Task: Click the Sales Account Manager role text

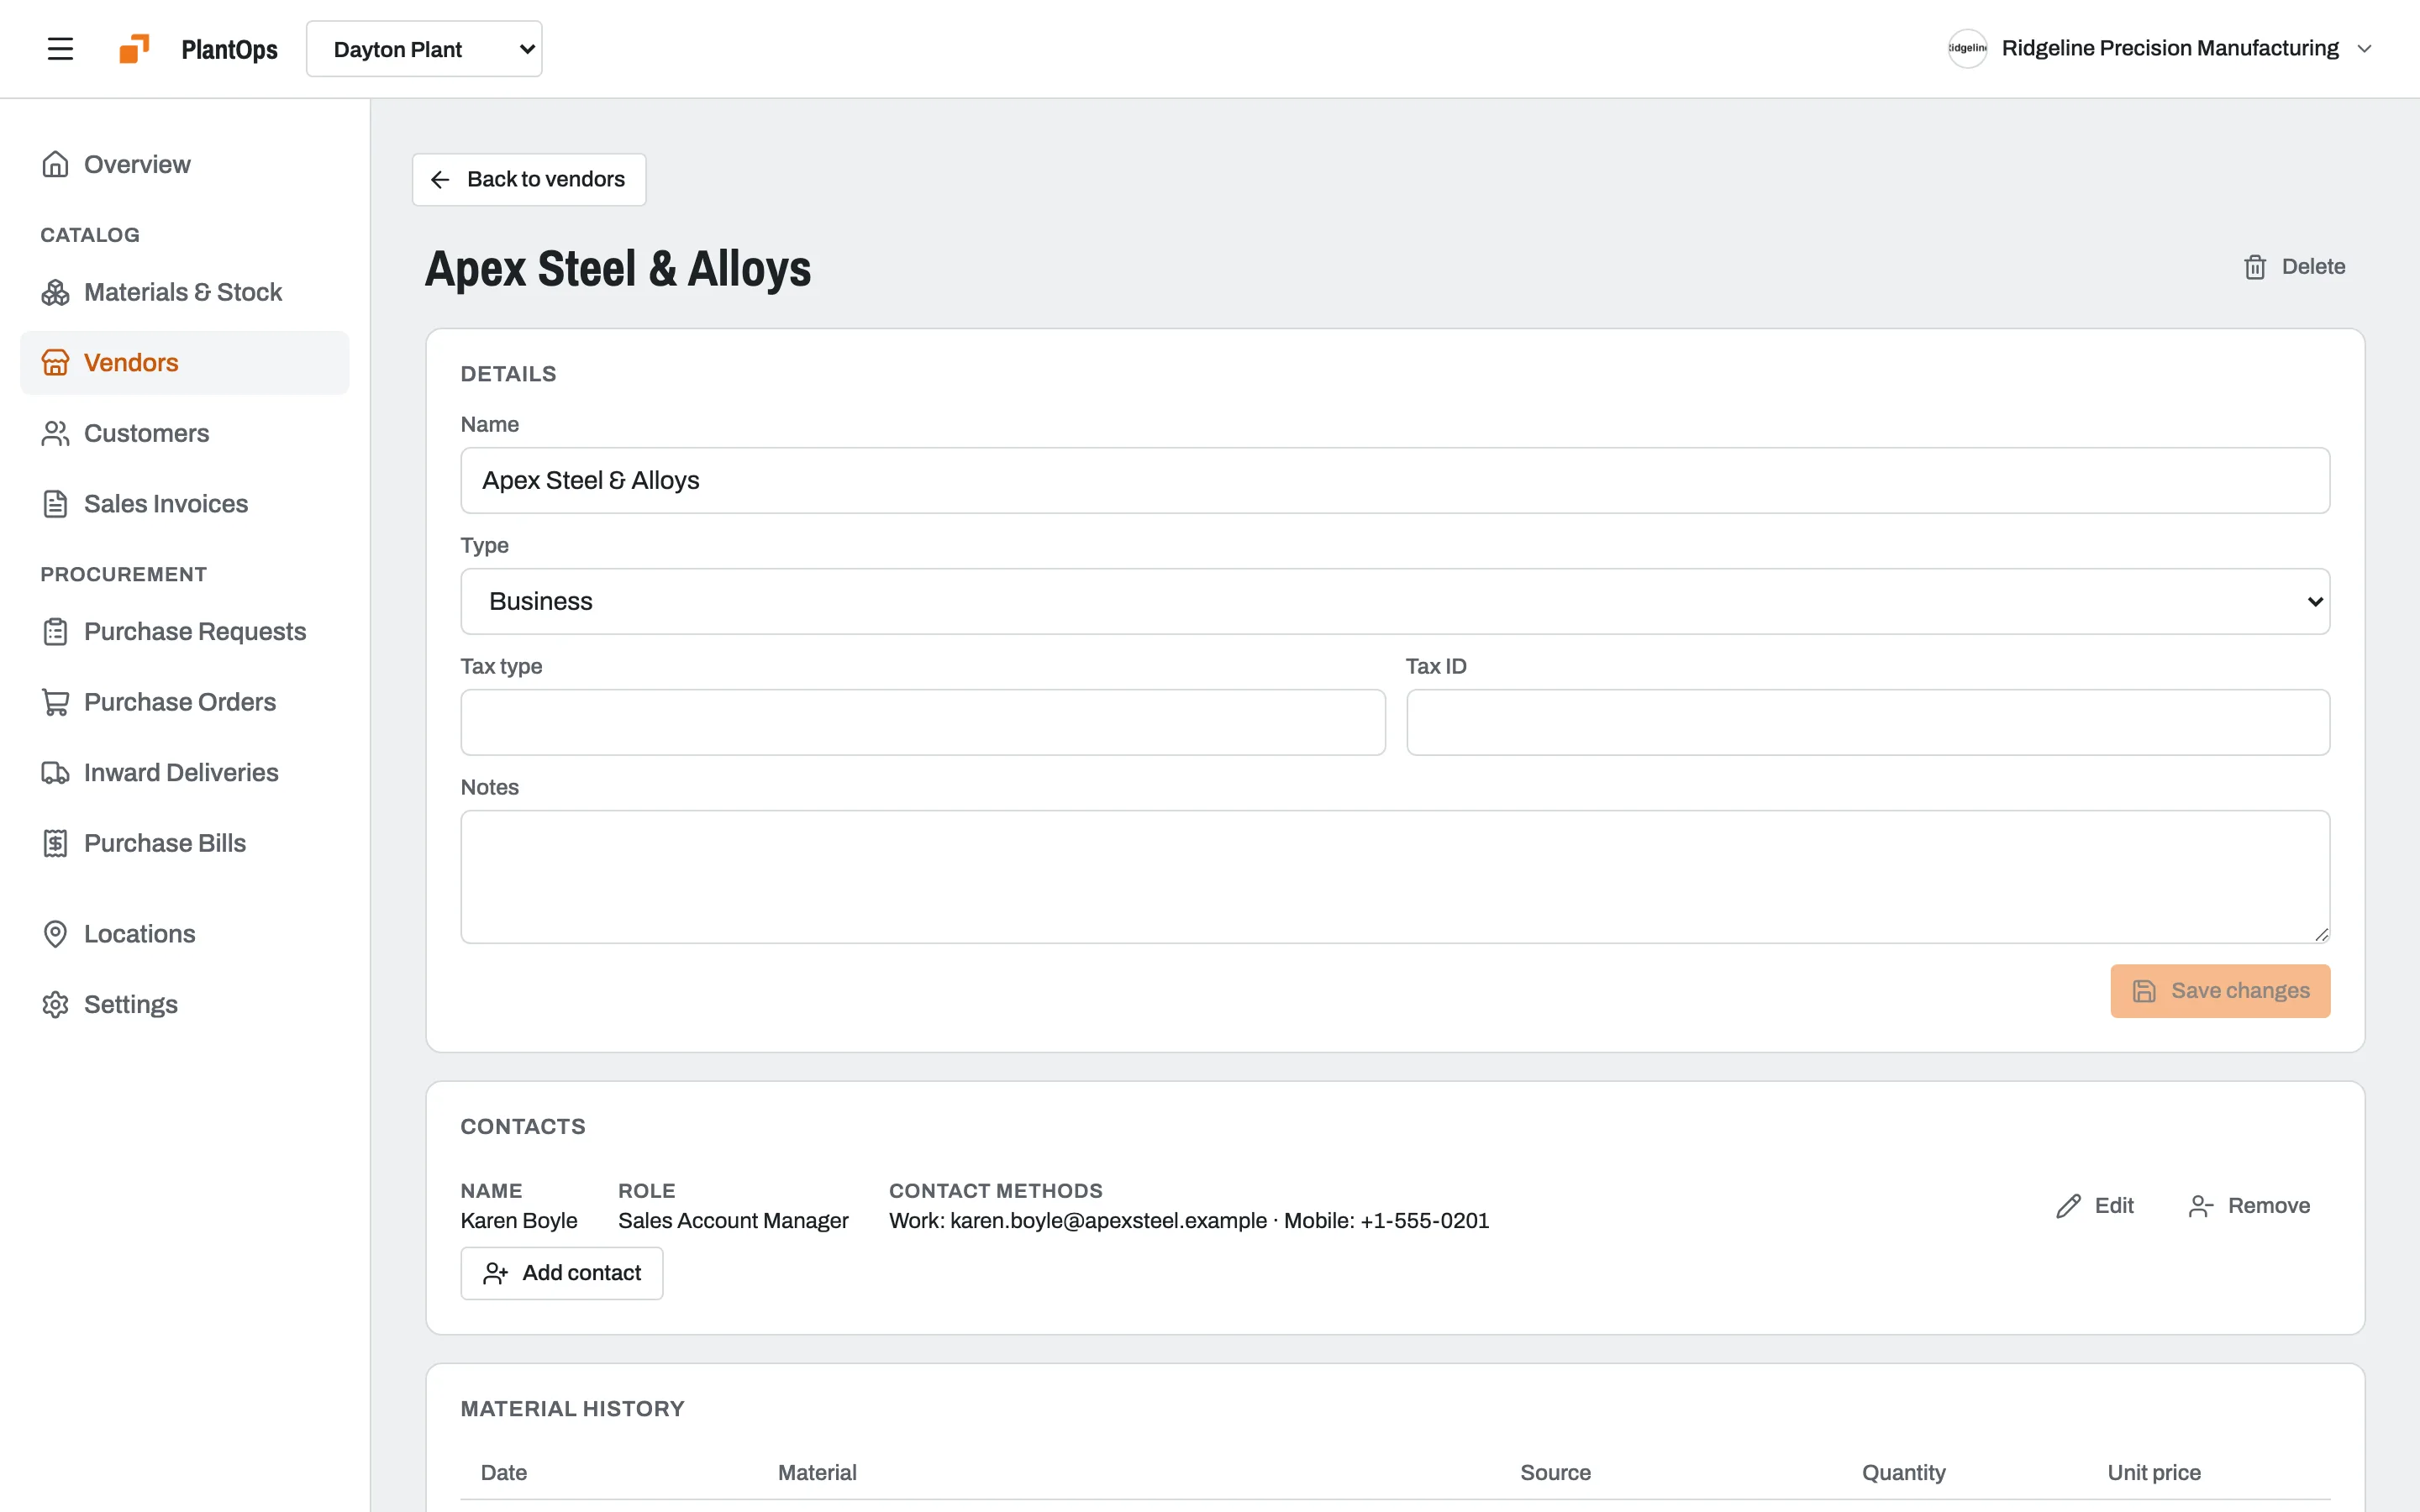Action: pos(733,1221)
